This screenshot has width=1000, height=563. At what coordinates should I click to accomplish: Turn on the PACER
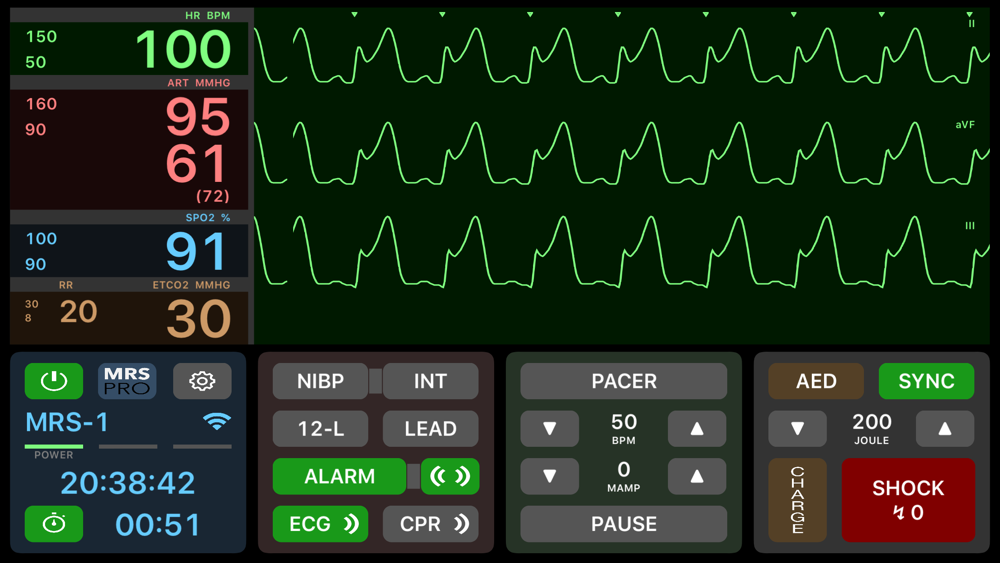624,381
